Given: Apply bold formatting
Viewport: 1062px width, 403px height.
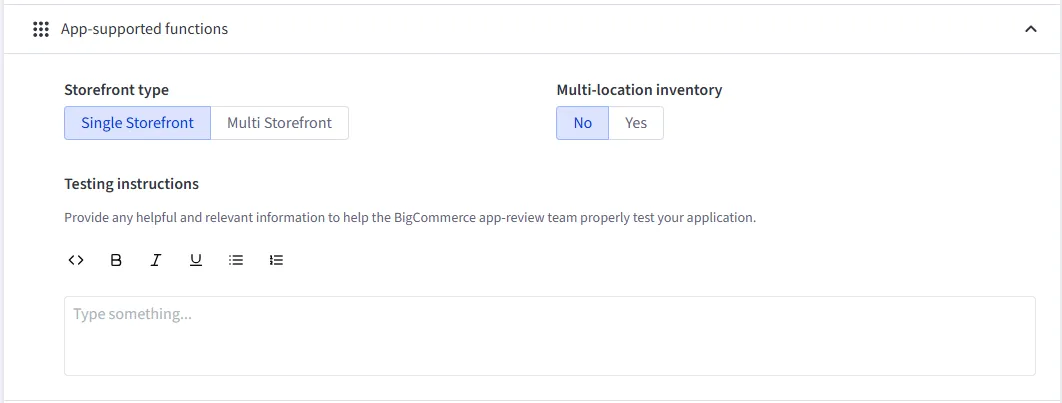Looking at the screenshot, I should click(x=116, y=260).
